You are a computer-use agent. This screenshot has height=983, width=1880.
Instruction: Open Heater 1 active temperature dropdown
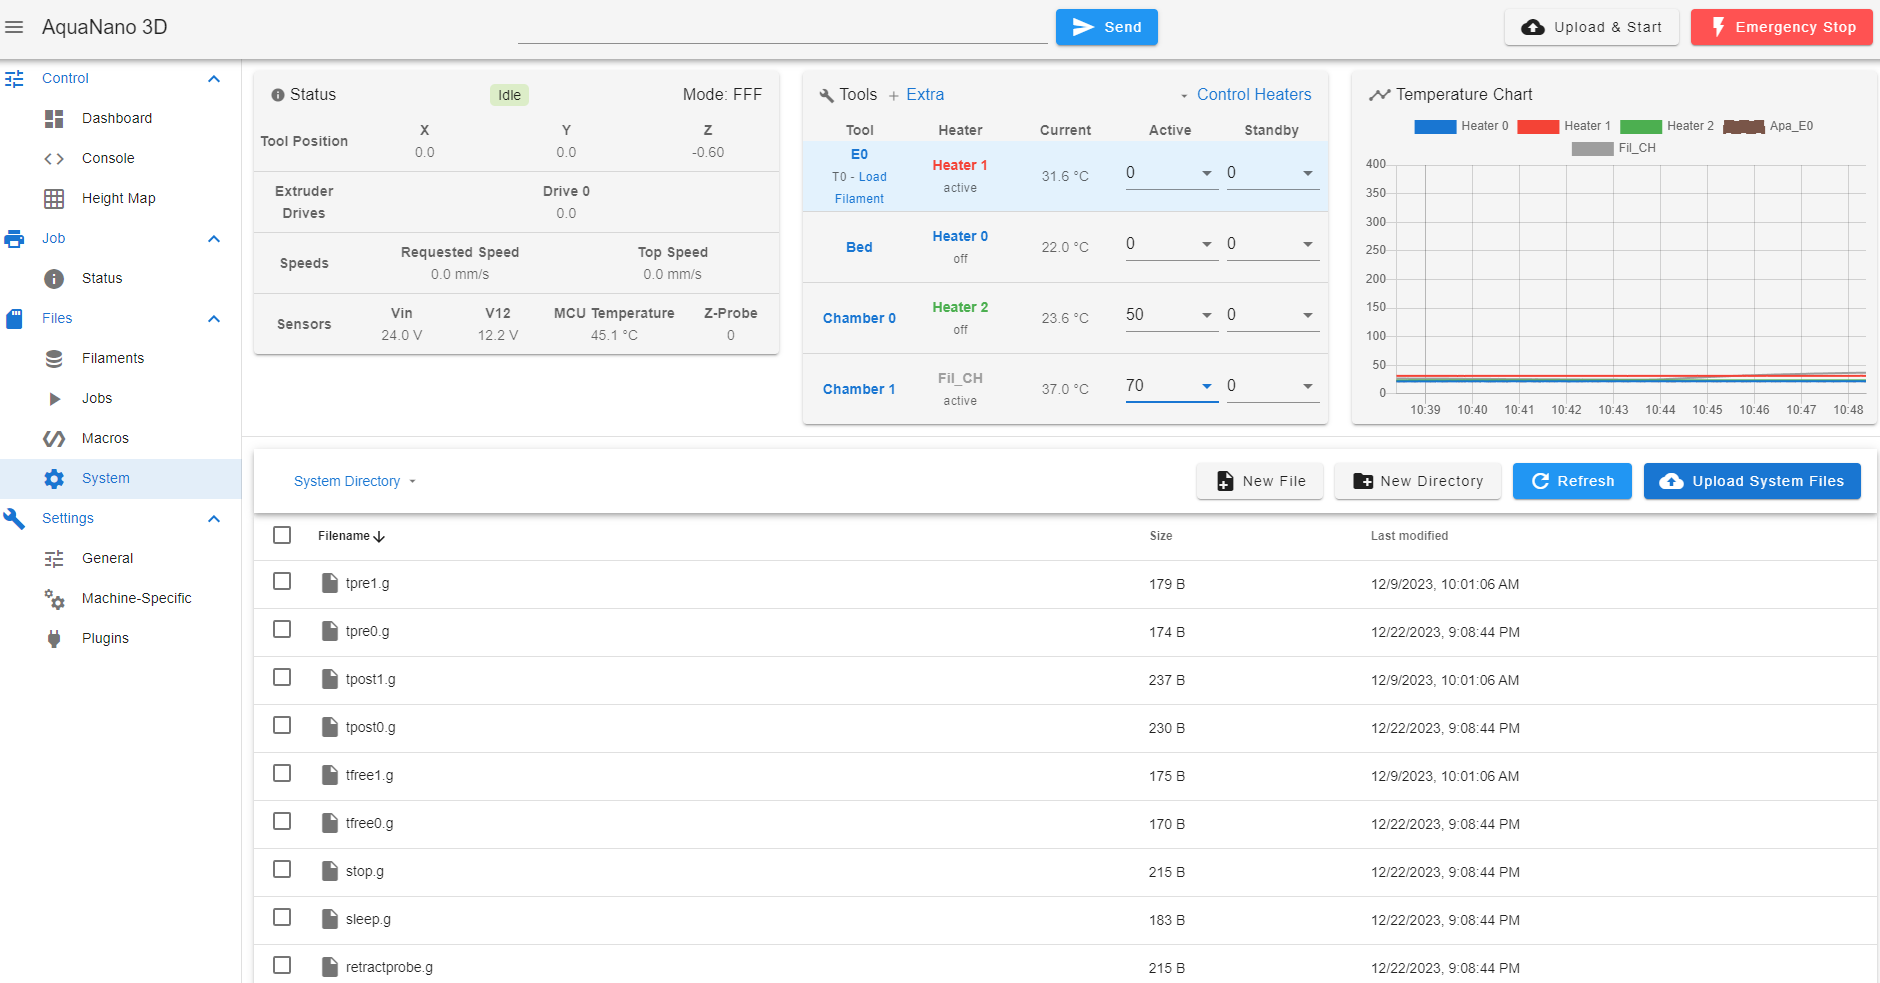1207,173
